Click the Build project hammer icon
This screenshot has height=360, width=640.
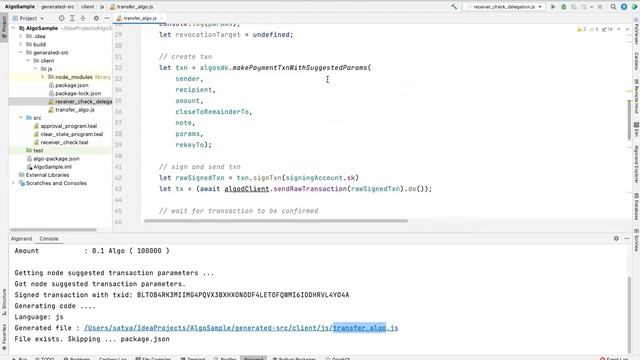454,7
